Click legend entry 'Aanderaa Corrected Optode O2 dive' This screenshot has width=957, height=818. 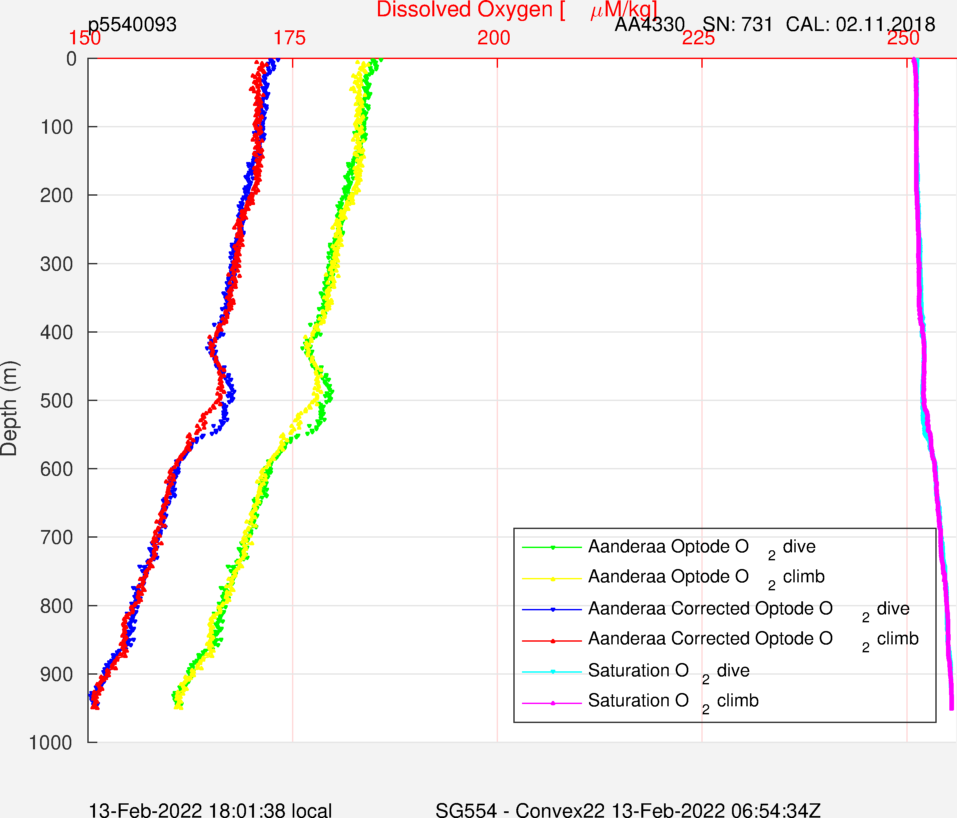[x=749, y=610]
